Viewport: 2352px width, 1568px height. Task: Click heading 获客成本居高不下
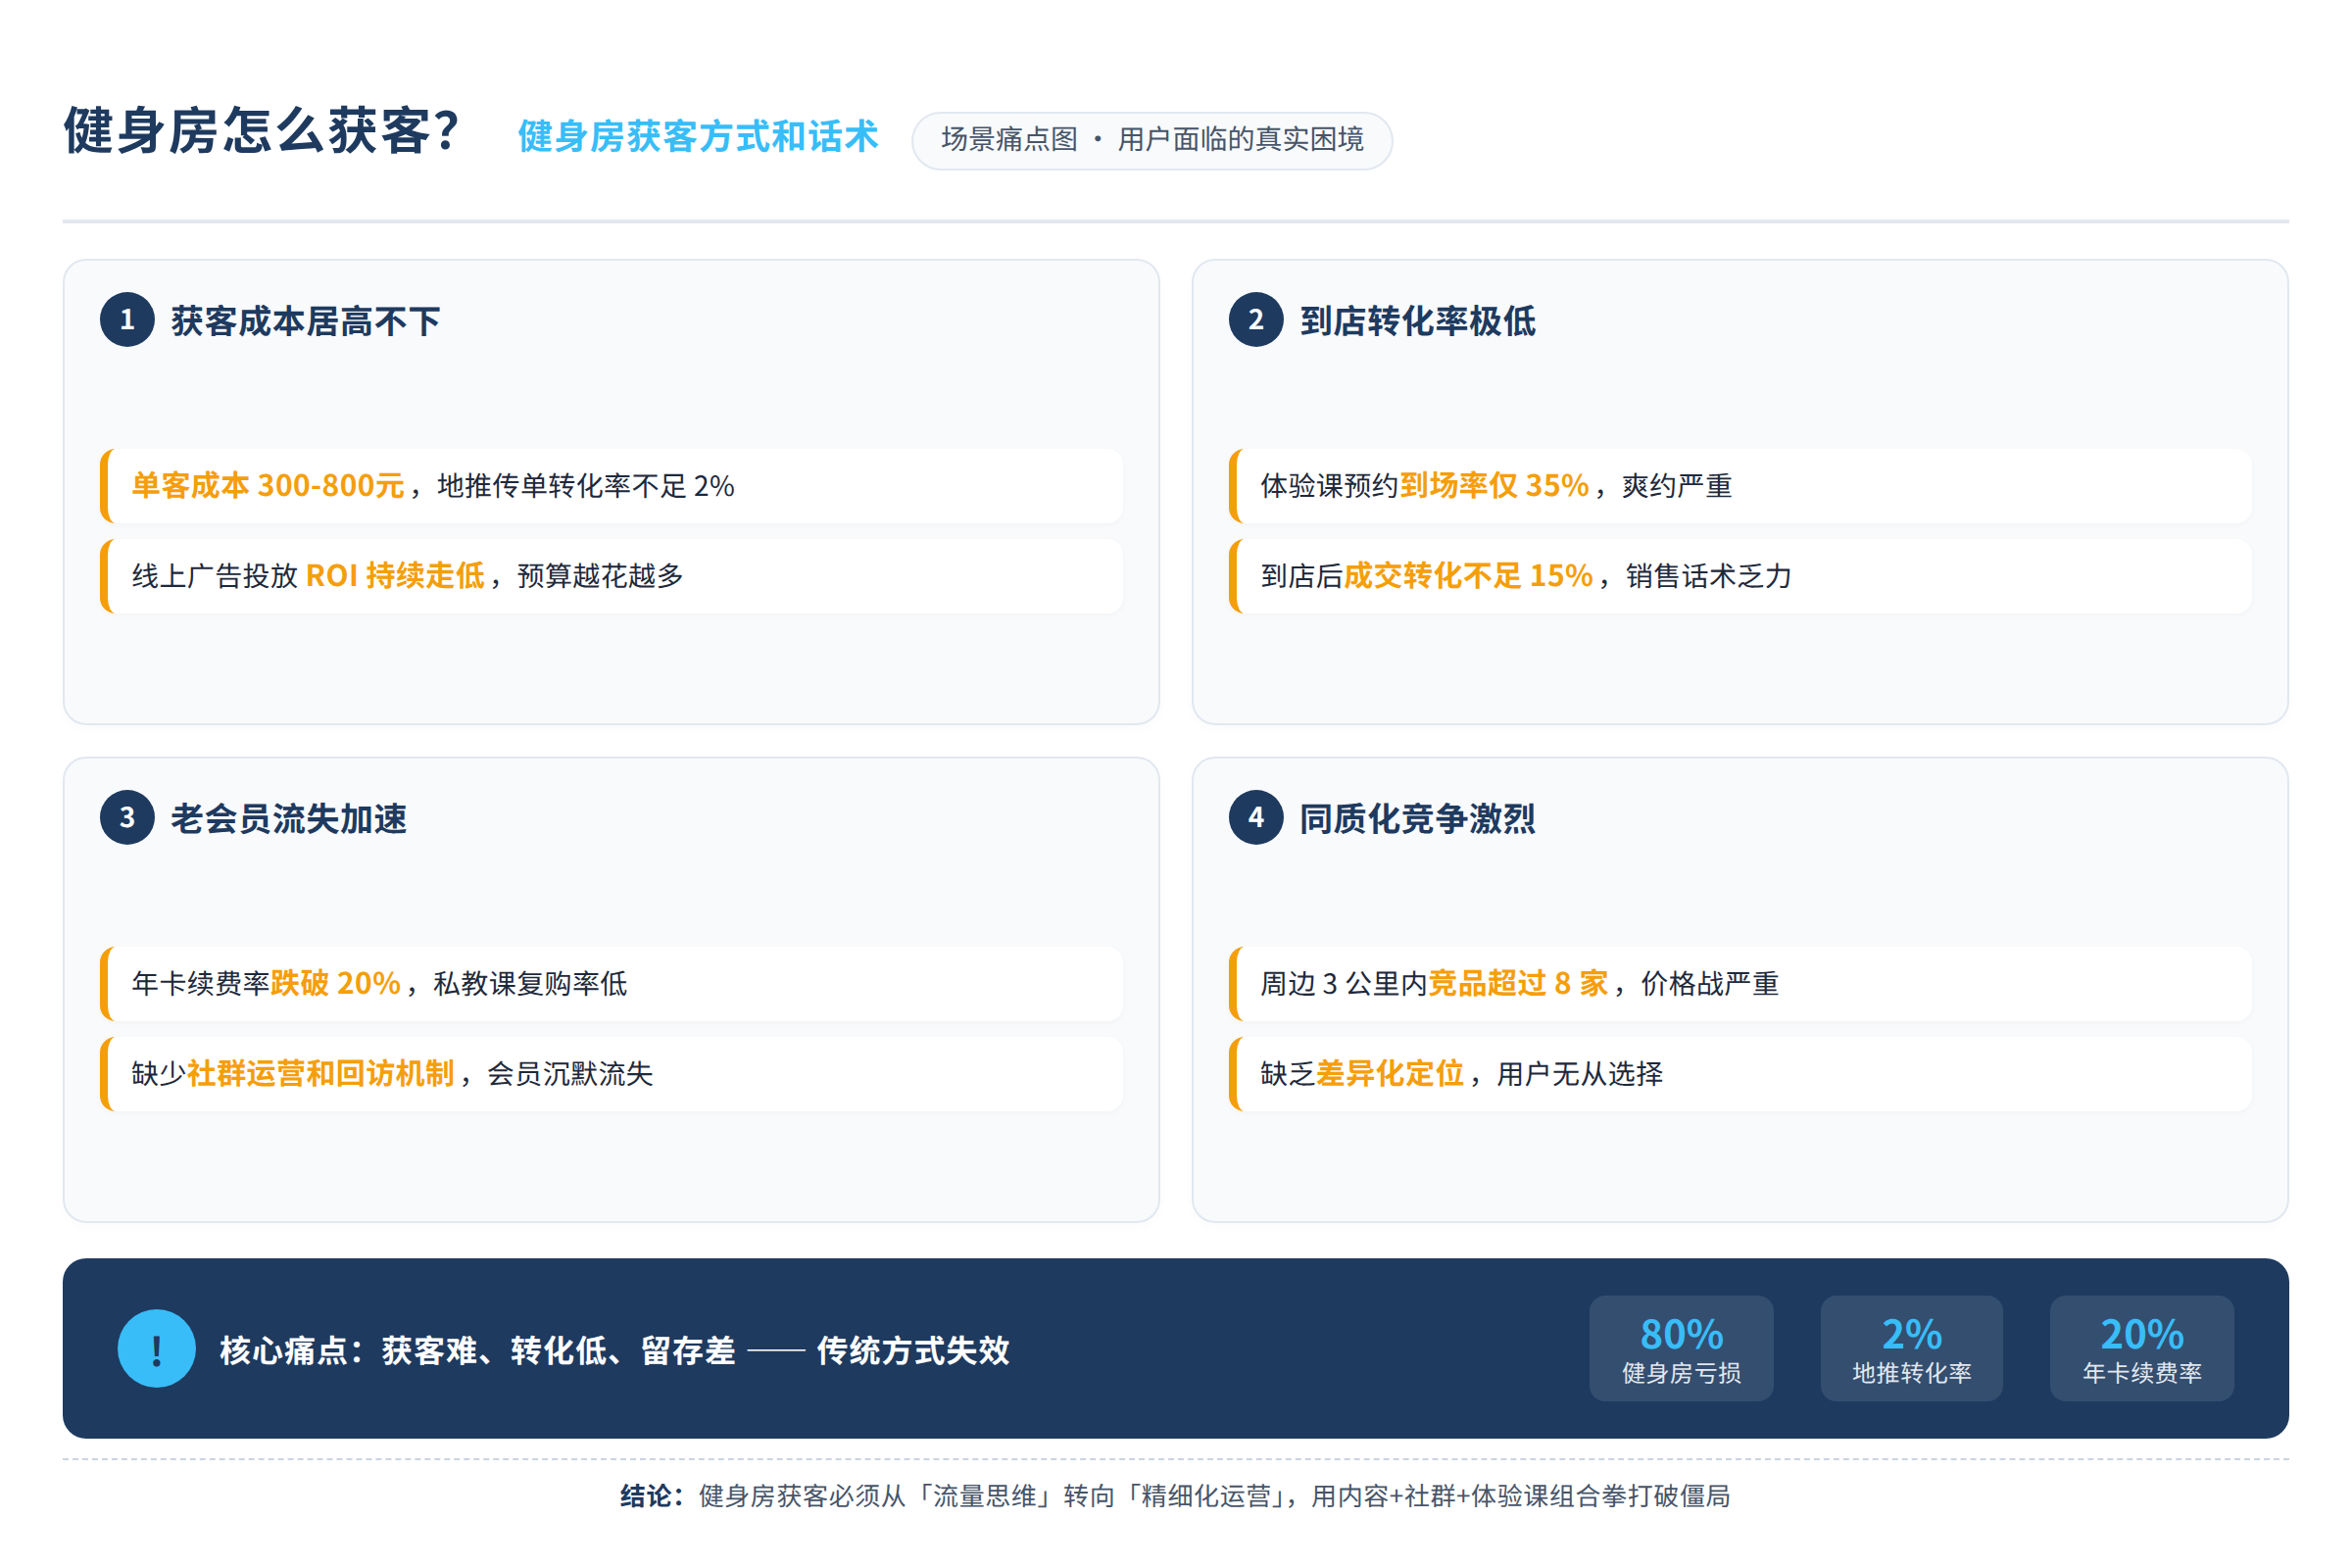coord(305,321)
